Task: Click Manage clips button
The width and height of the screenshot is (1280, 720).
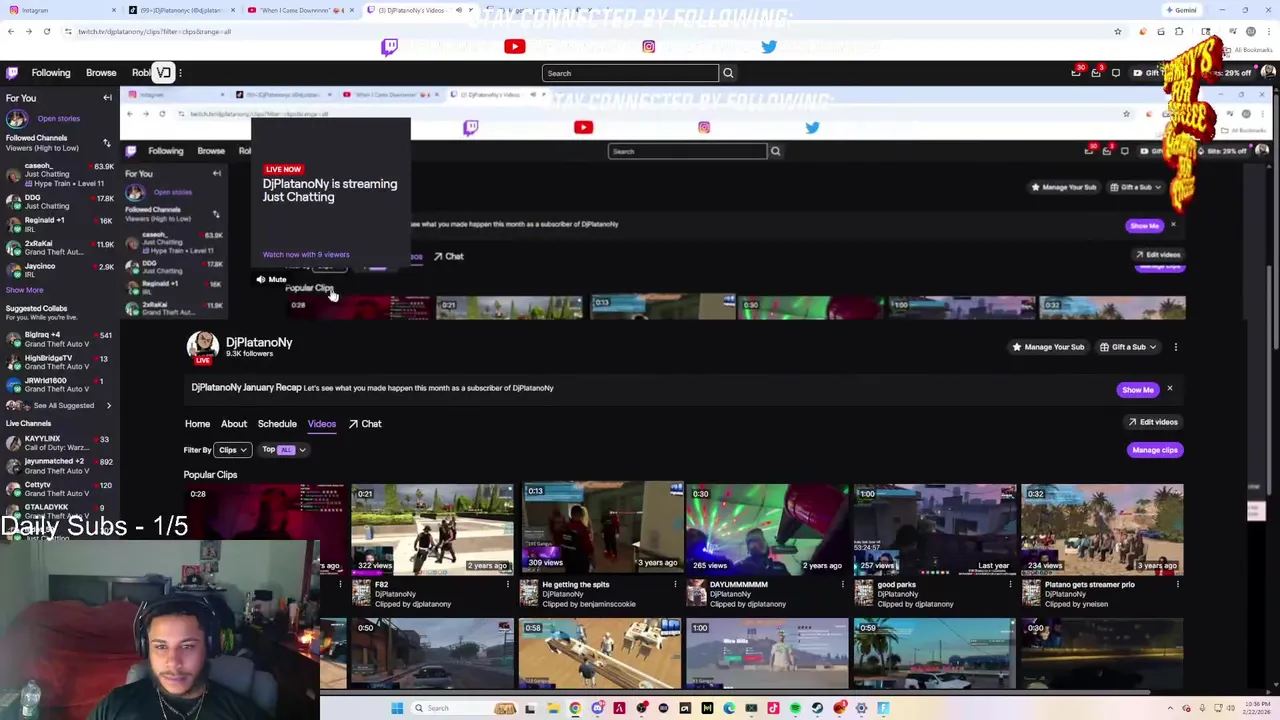Action: pyautogui.click(x=1155, y=450)
